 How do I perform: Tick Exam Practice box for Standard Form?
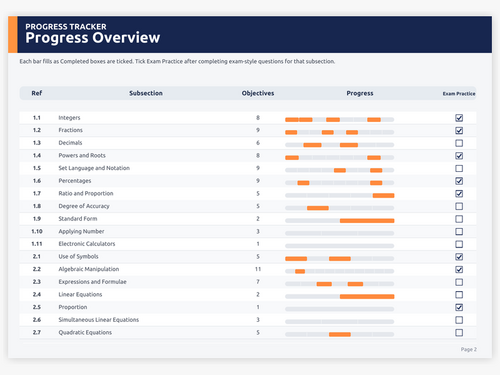tap(459, 219)
